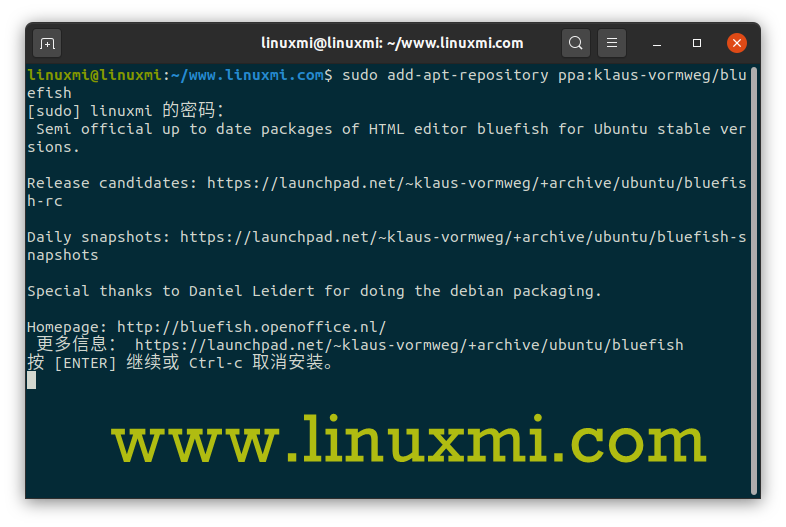This screenshot has height=527, width=786.
Task: Click the 按 [ENTER] 继续 prompt line
Action: click(x=180, y=363)
